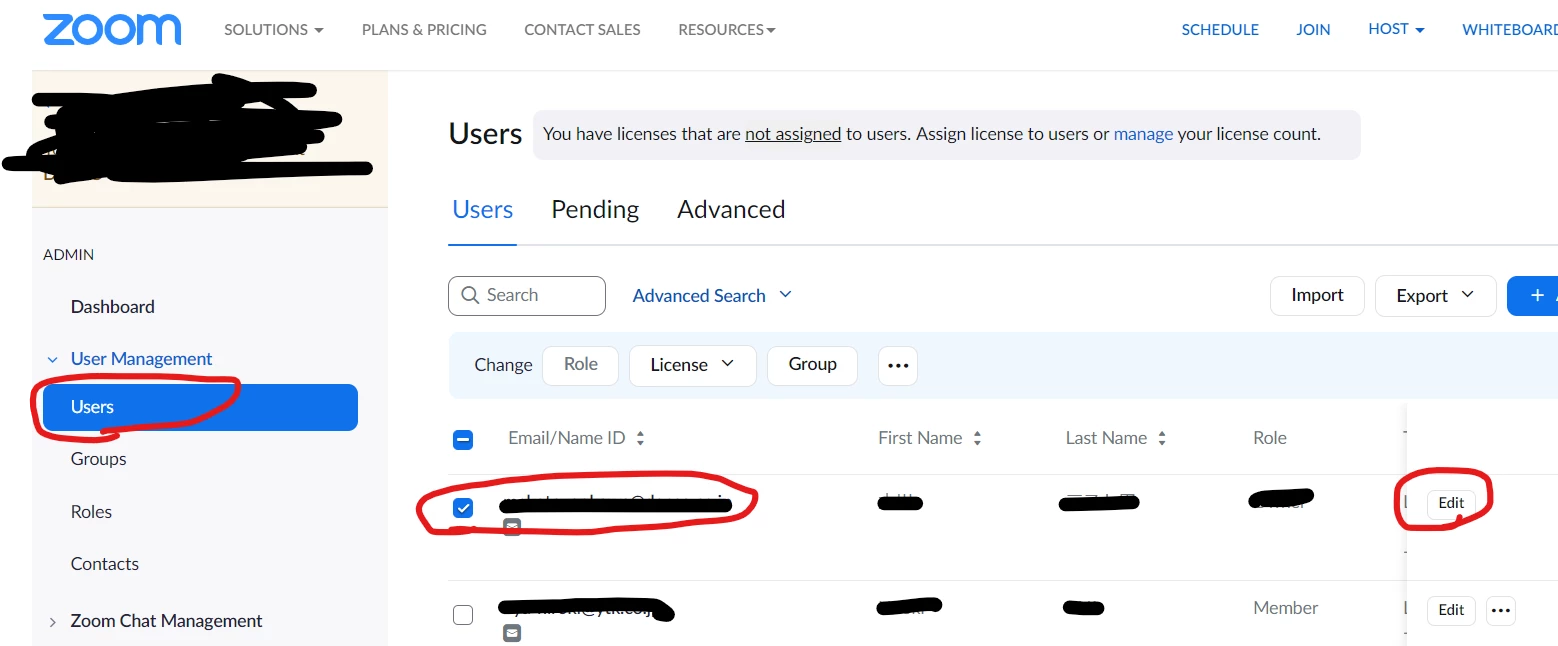Screen dimensions: 1558x646
Task: Check the second user's checkbox
Action: pyautogui.click(x=463, y=615)
